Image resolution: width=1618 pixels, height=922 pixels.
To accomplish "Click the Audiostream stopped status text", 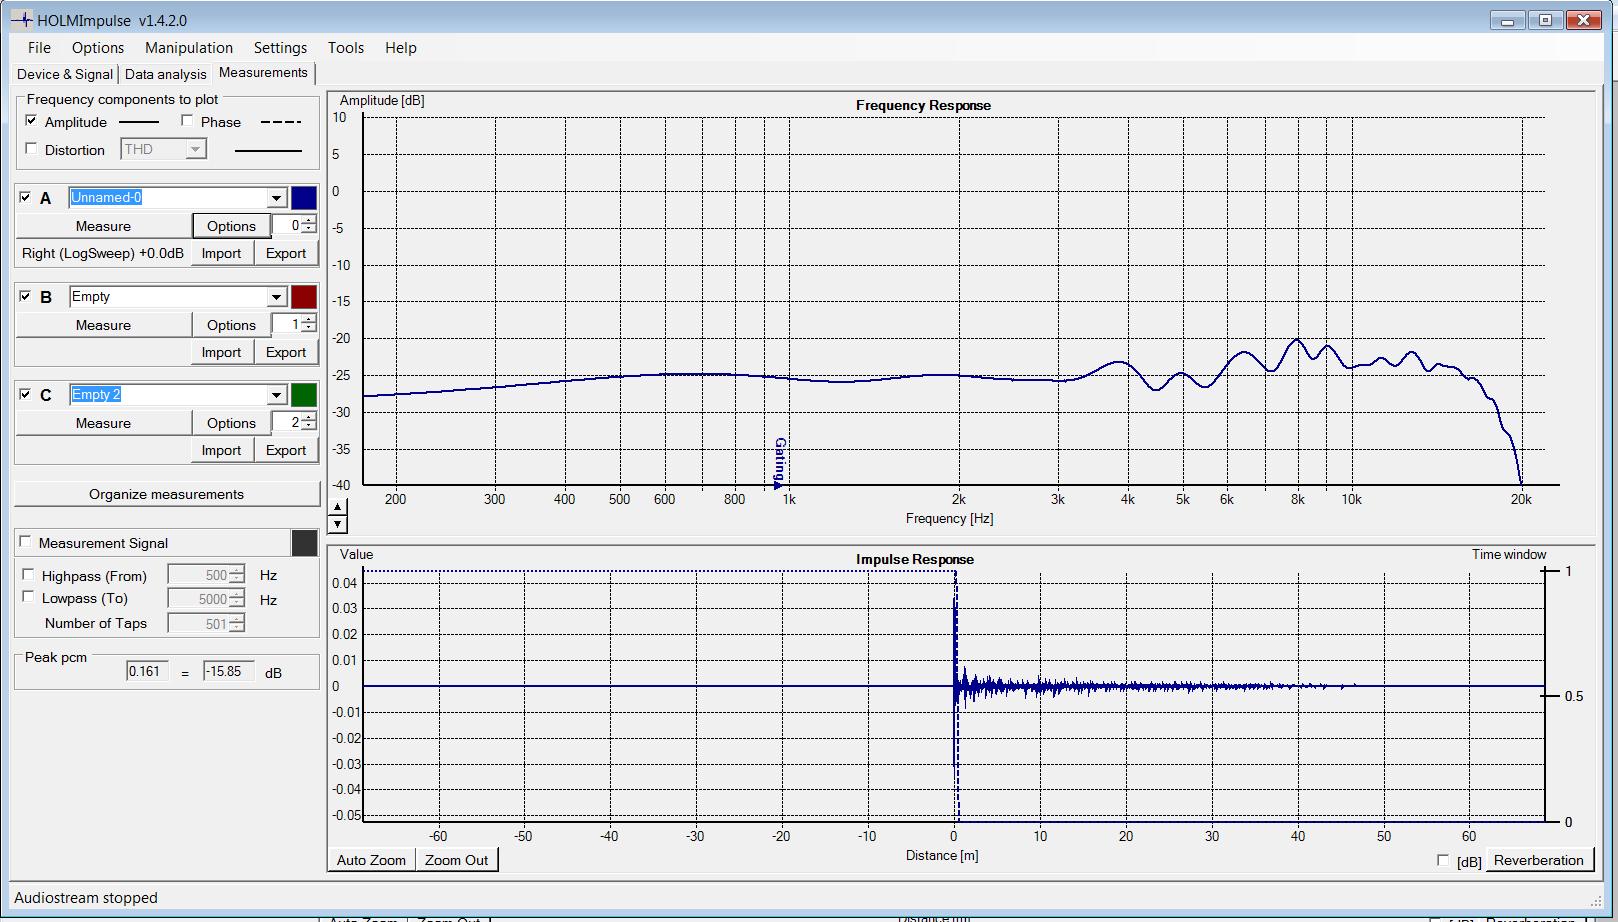I will click(86, 897).
